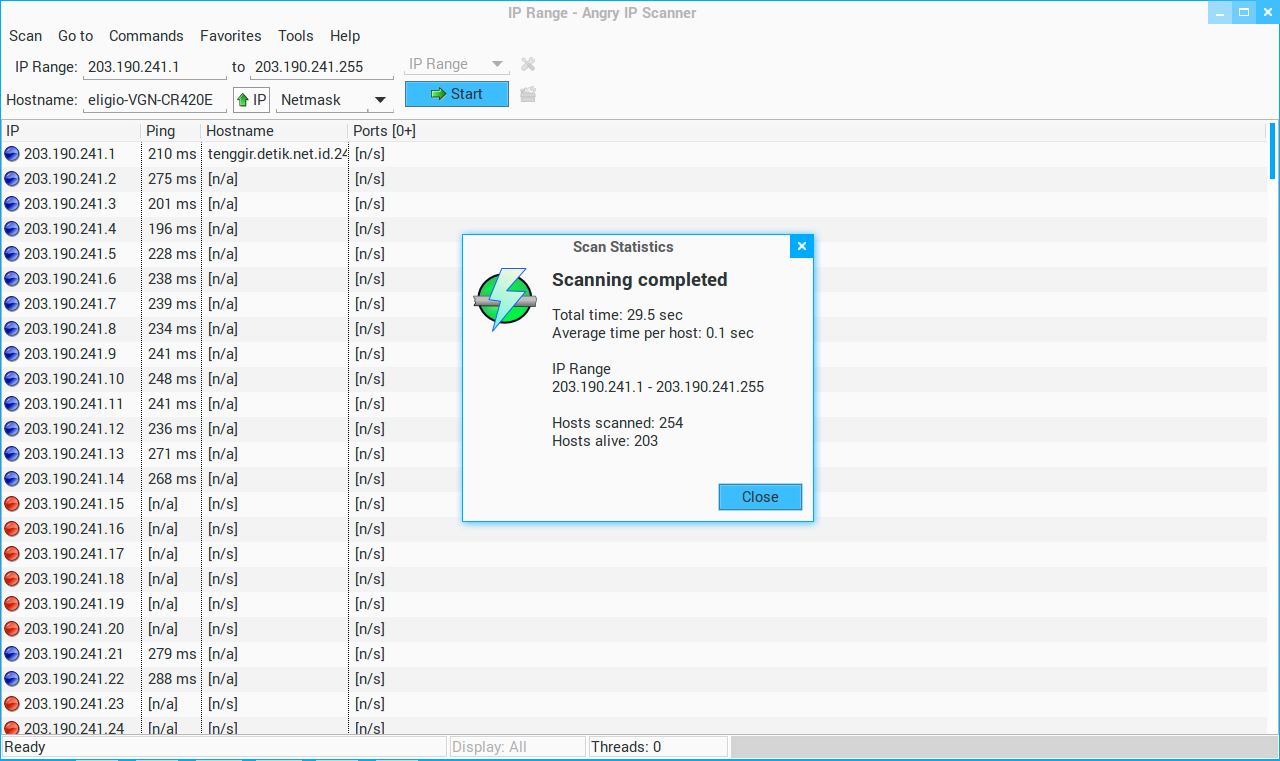
Task: Select IP text 203.190.241.19
Action: (74, 604)
